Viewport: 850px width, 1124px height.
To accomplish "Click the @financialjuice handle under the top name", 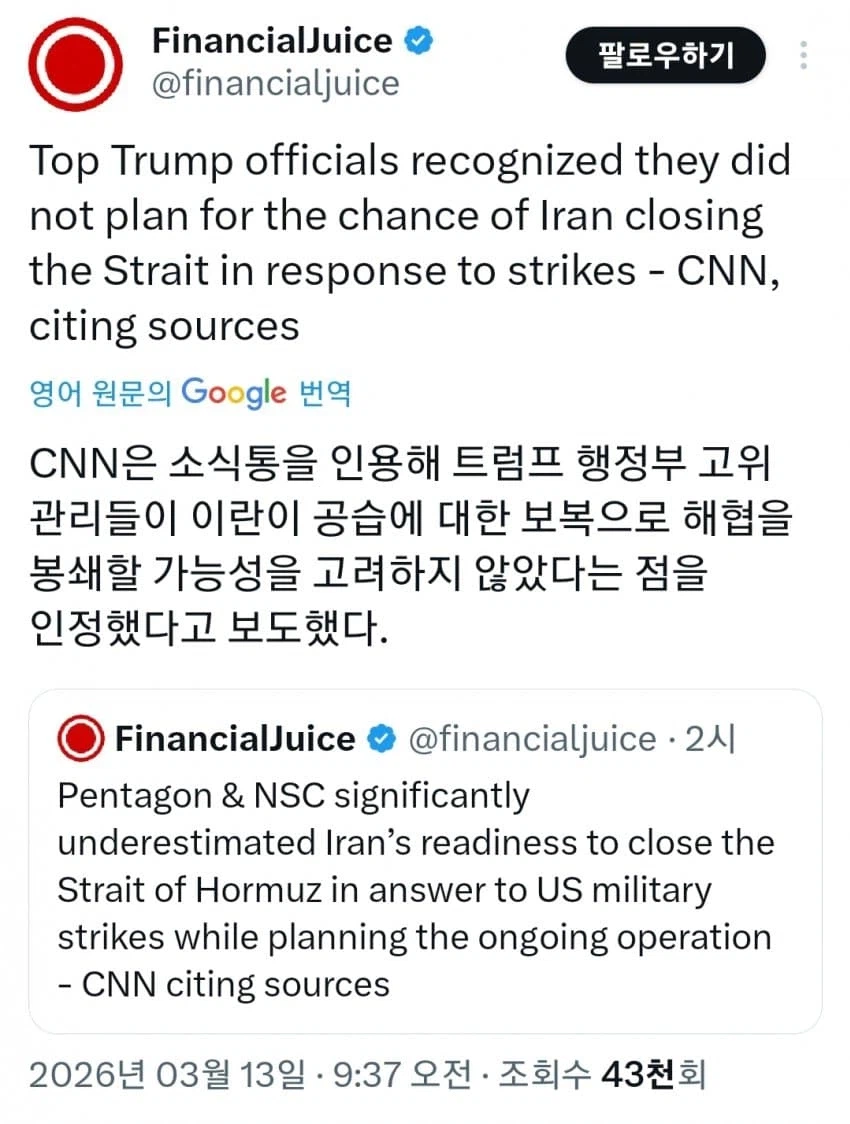I will pos(275,84).
